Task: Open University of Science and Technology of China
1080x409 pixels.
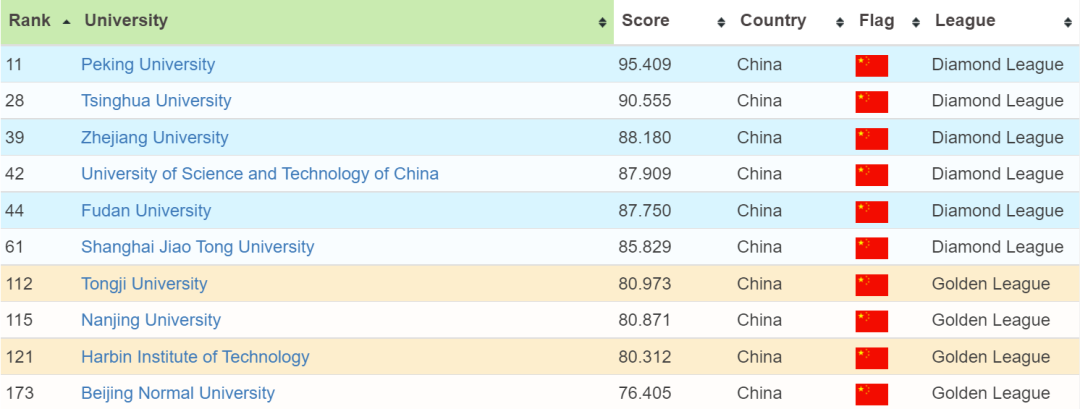Action: (259, 174)
